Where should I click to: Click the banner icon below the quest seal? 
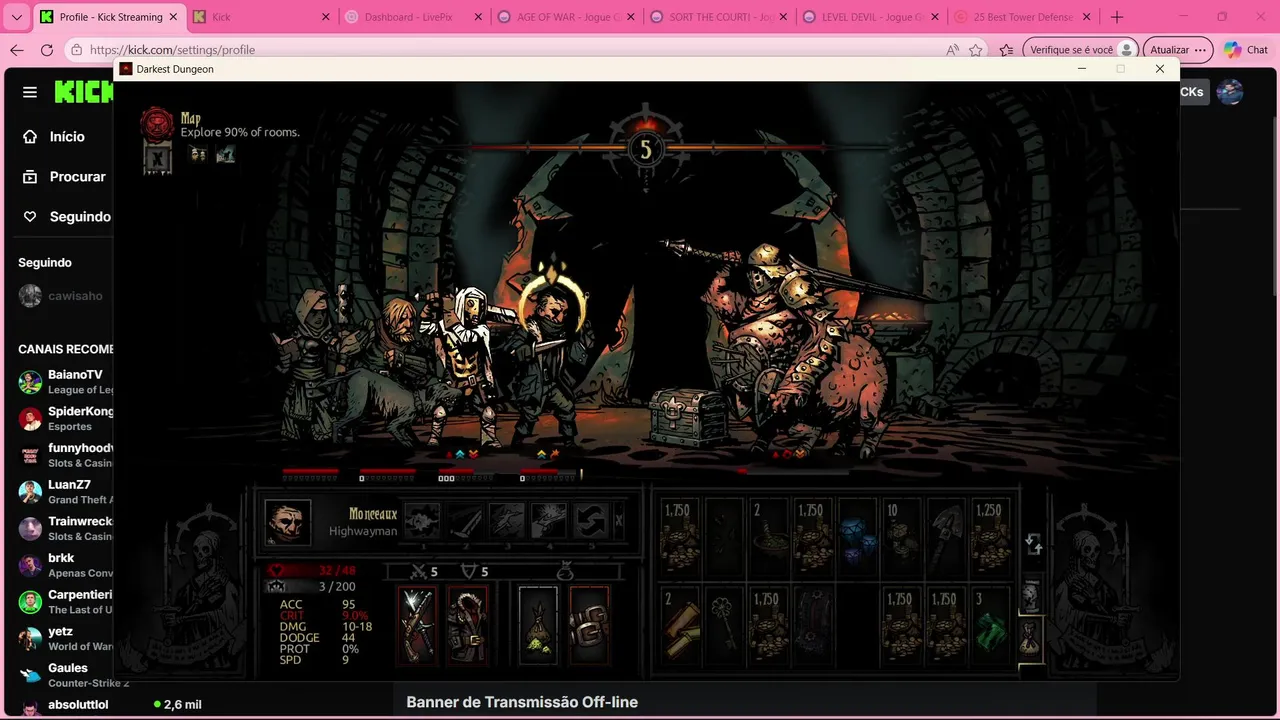coord(158,158)
